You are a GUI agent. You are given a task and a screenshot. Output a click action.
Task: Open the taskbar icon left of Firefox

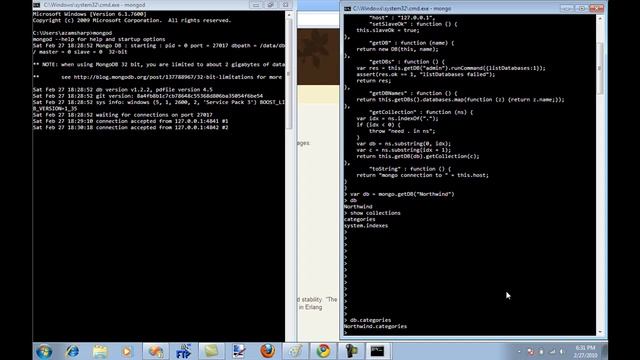pos(239,351)
